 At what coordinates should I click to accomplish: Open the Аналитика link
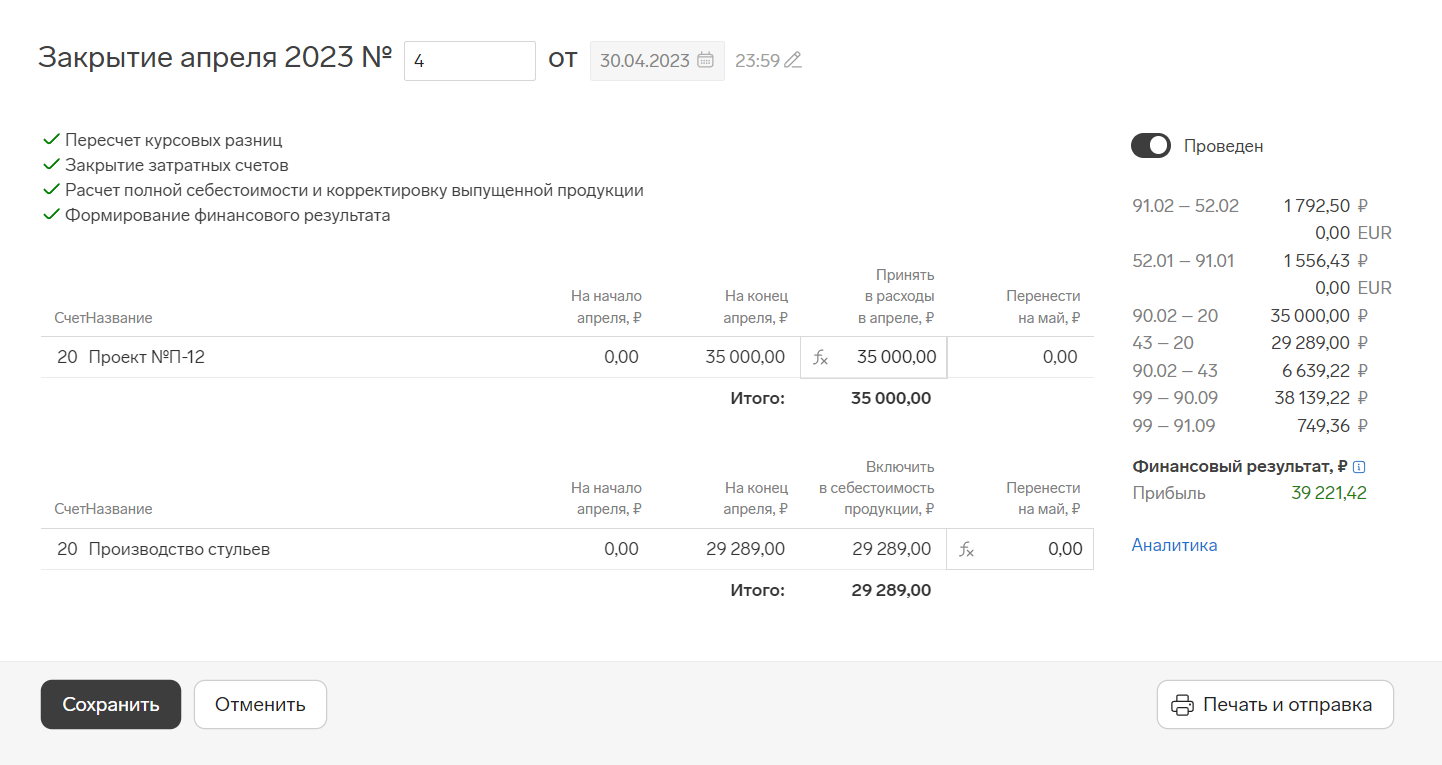click(1175, 545)
